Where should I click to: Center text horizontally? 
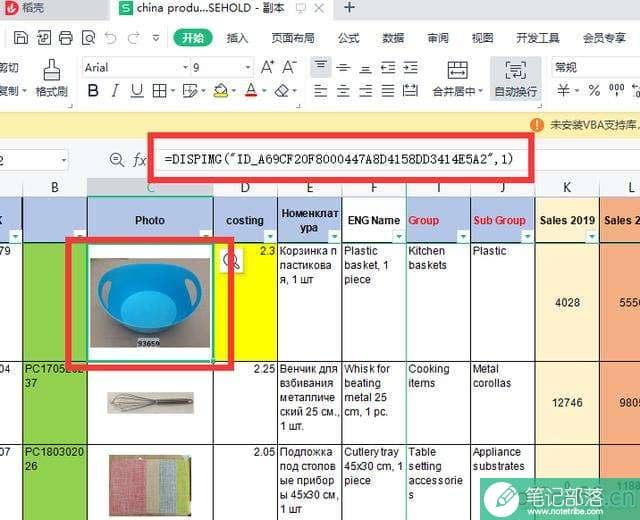(x=343, y=91)
